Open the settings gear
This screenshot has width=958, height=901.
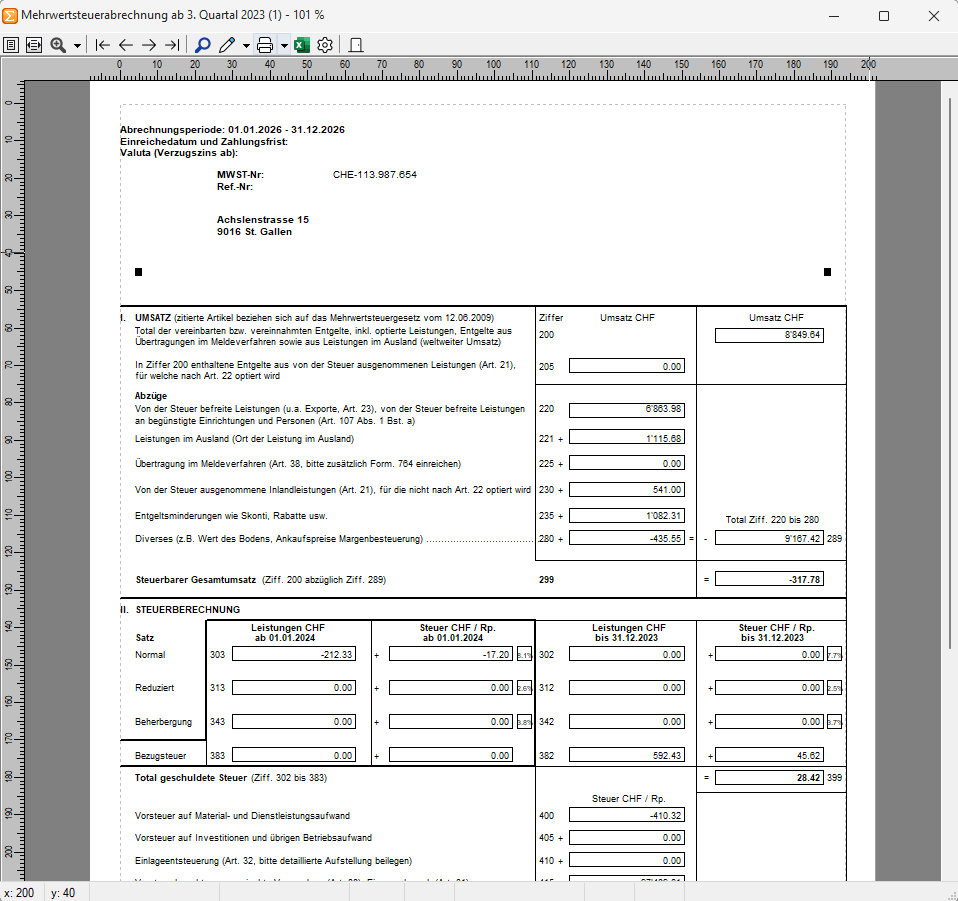325,45
